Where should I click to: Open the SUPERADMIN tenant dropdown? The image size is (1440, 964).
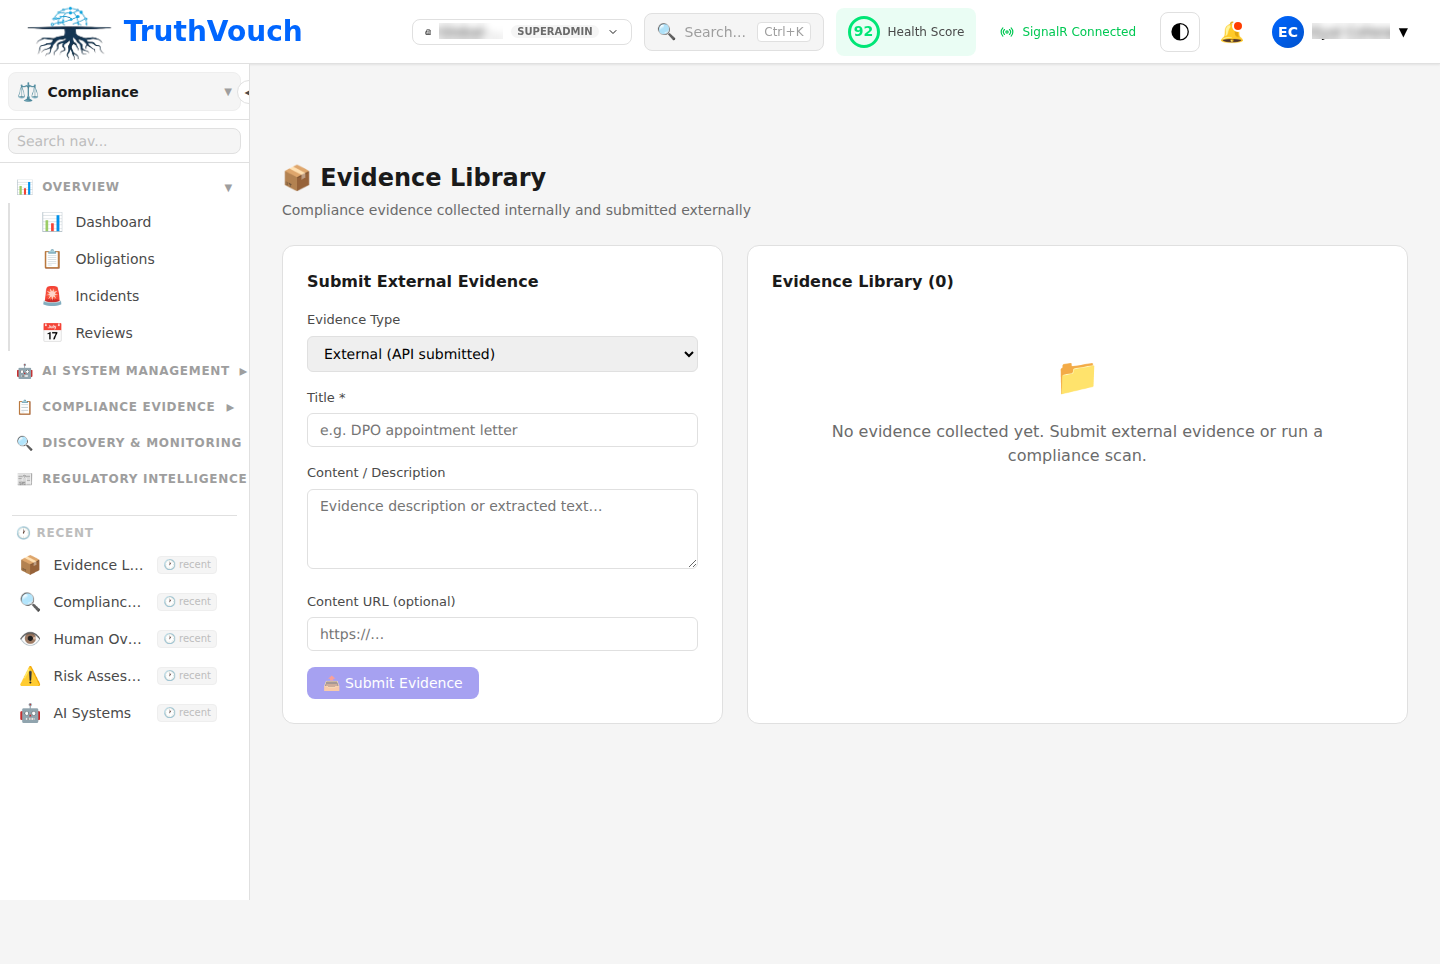tap(521, 31)
